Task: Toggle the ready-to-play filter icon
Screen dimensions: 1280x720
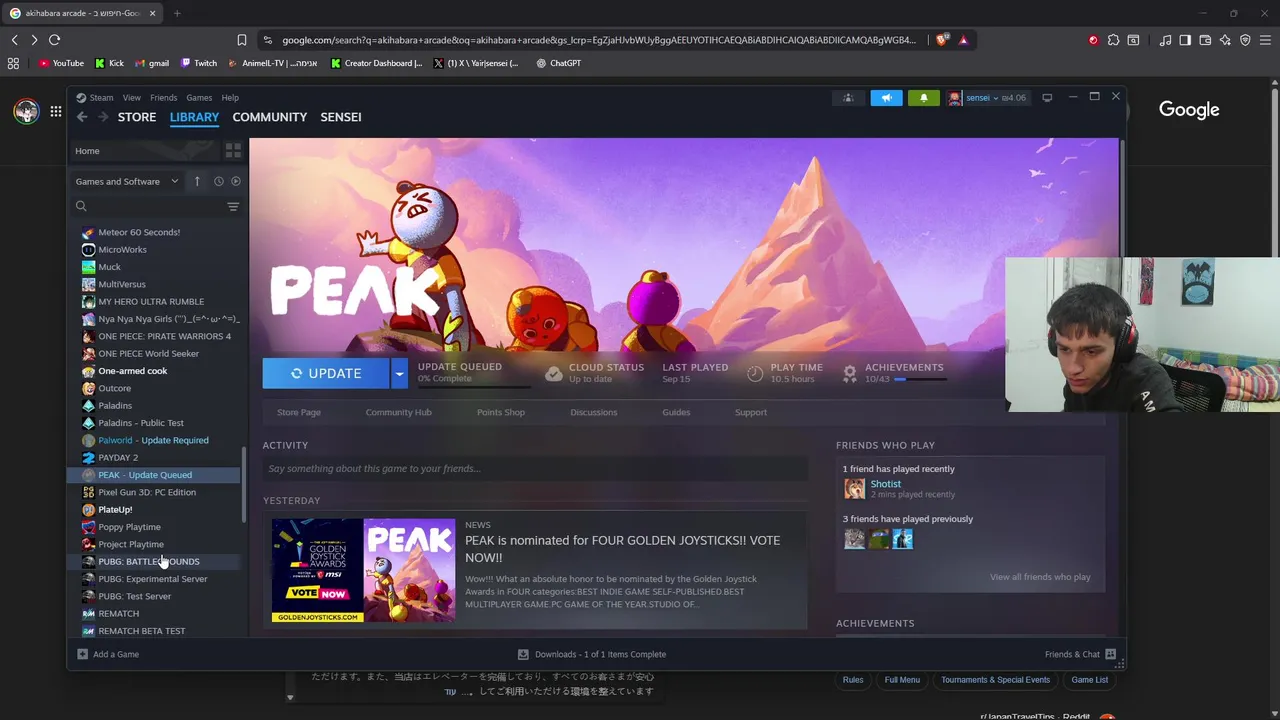Action: click(236, 181)
